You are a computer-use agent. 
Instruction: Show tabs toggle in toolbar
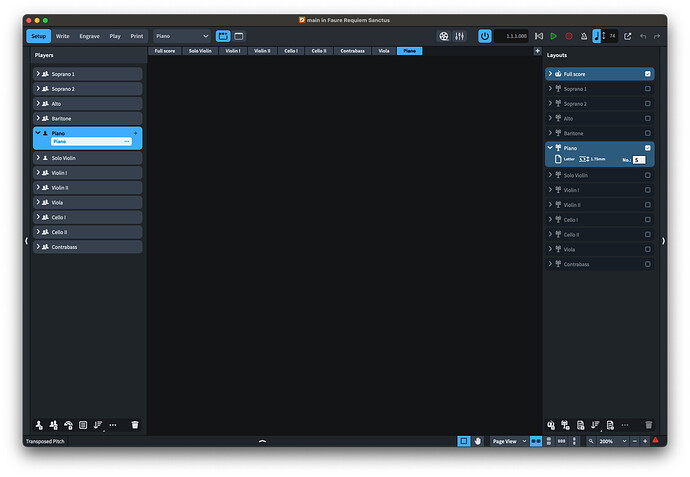click(x=223, y=36)
